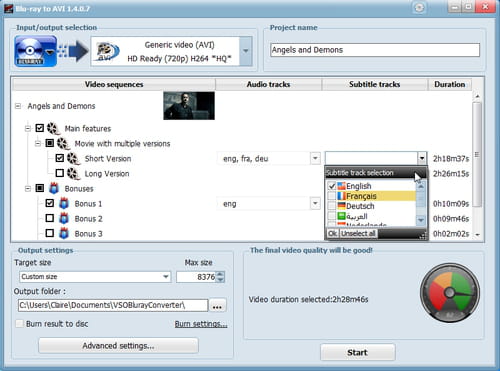
Task: Collapse the Angels and Demons tree node
Action: [x=18, y=106]
